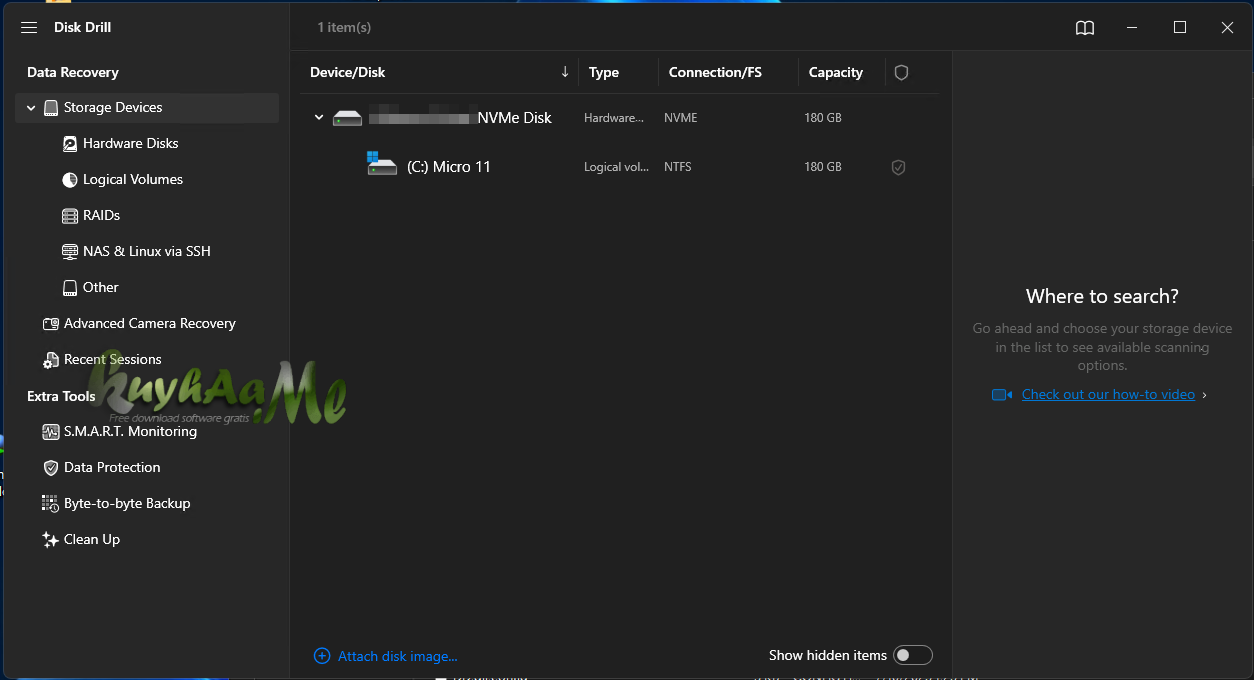
Task: Click the S.M.A.R.T. Monitoring icon
Action: tap(51, 432)
